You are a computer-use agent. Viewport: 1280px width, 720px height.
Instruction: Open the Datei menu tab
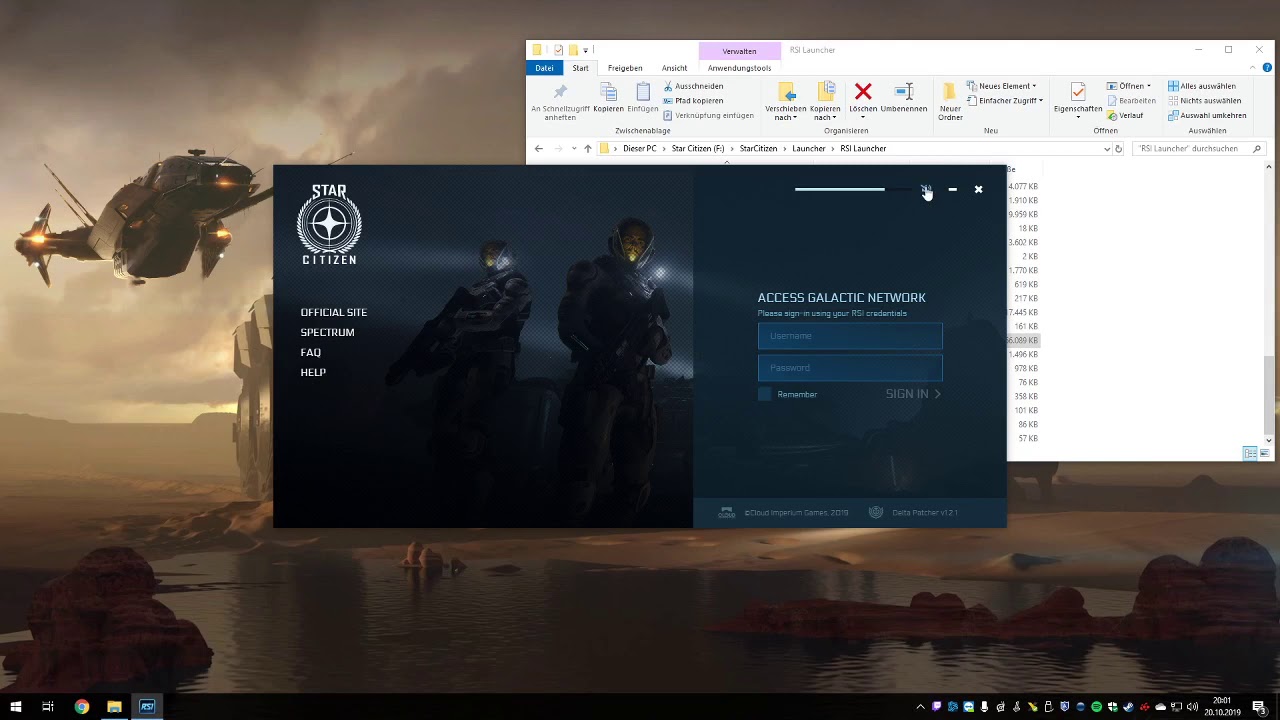544,68
